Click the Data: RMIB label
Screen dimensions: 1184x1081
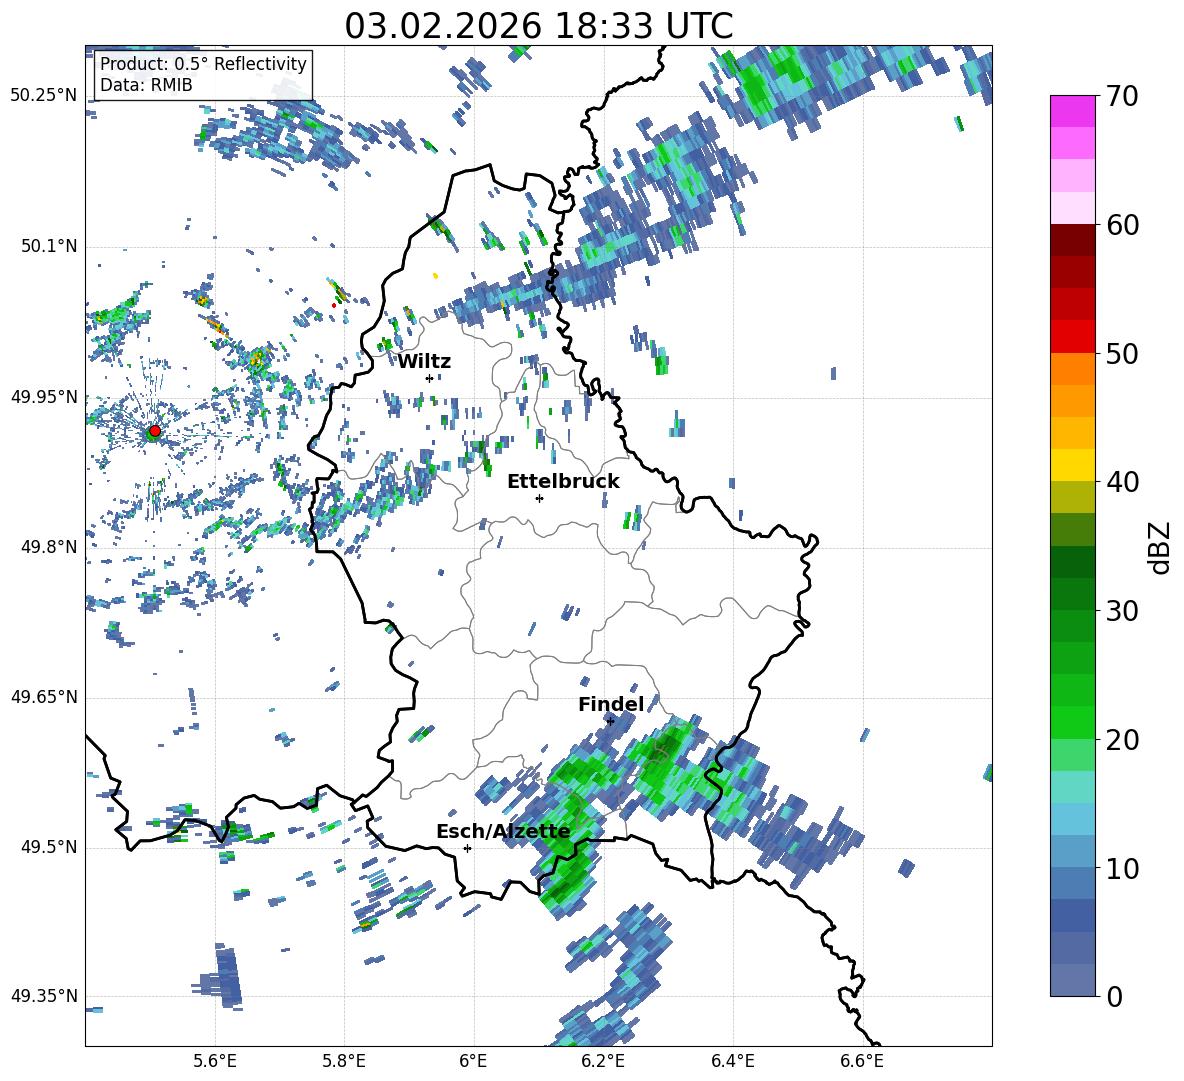pos(146,85)
